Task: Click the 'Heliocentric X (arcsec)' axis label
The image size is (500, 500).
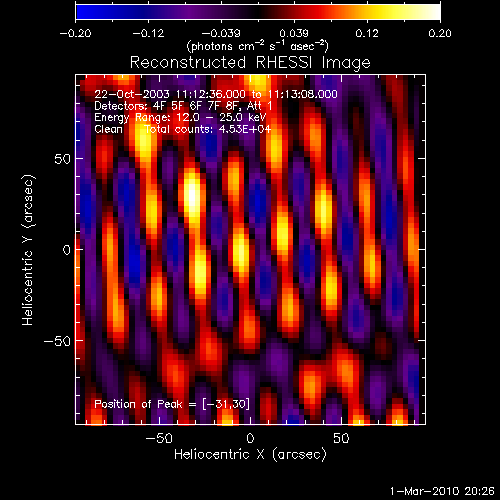Action: coord(250,455)
